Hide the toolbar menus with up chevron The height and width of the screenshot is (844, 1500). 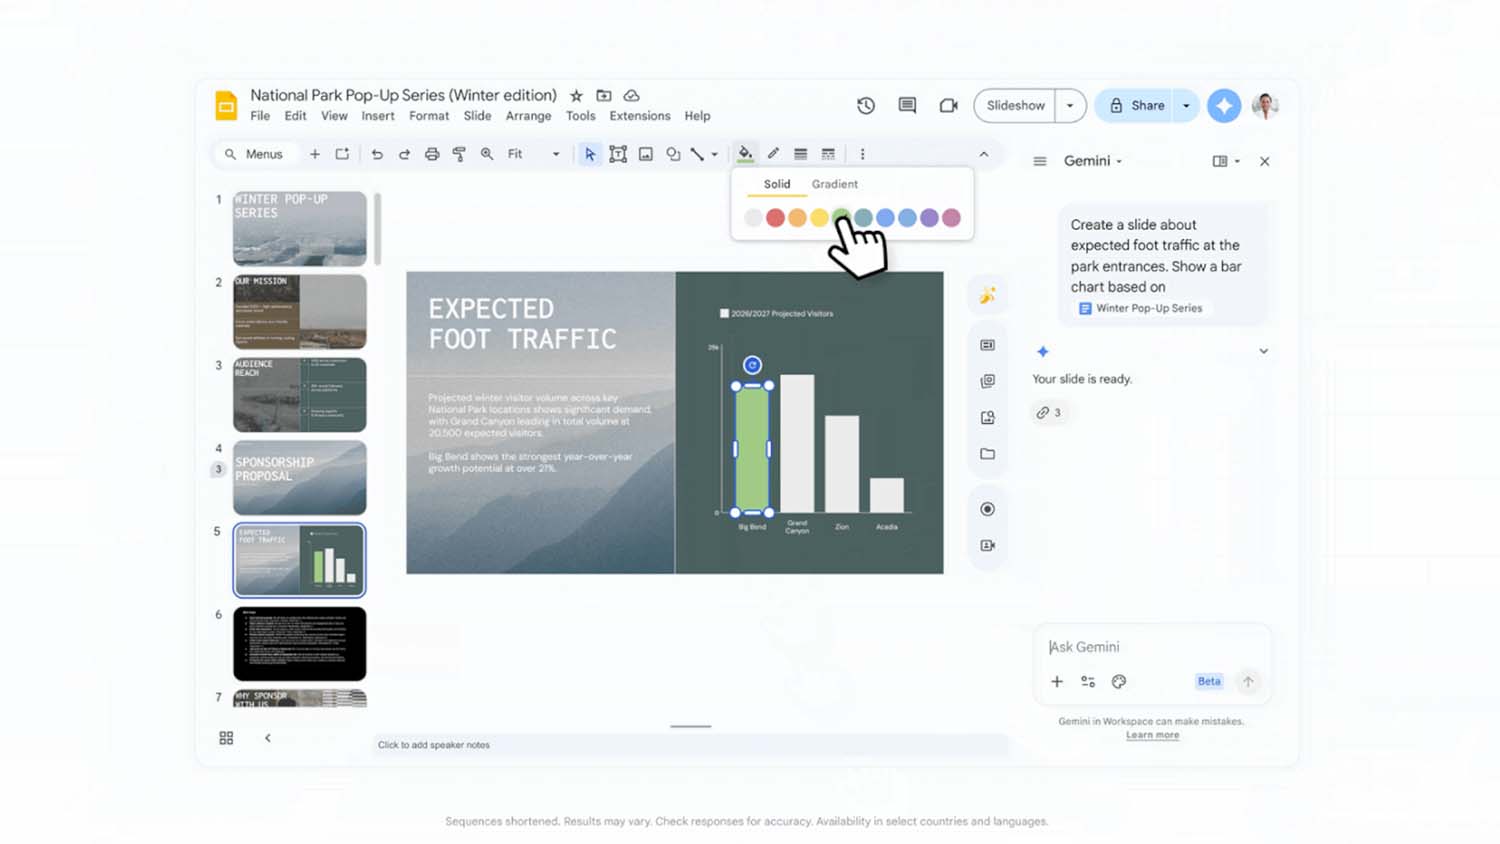[x=984, y=154]
